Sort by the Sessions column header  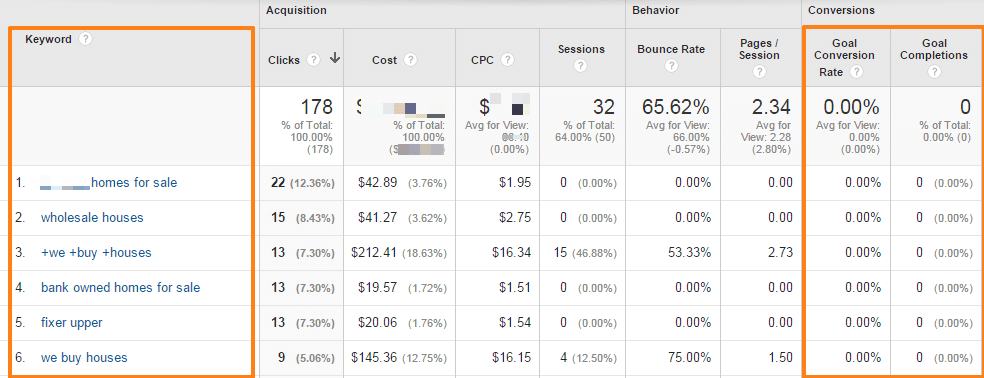tap(581, 48)
